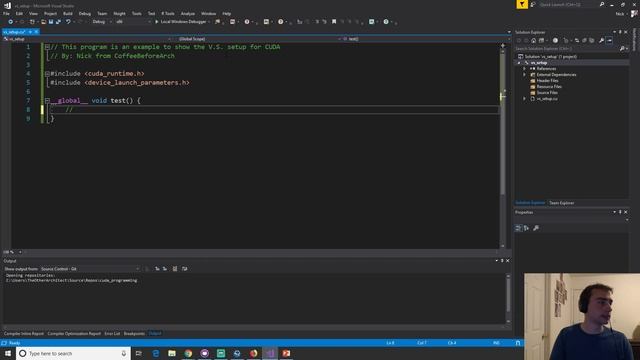This screenshot has width=640, height=360.
Task: Click the Solution Explorer search magnifier icon
Action: coord(622,49)
